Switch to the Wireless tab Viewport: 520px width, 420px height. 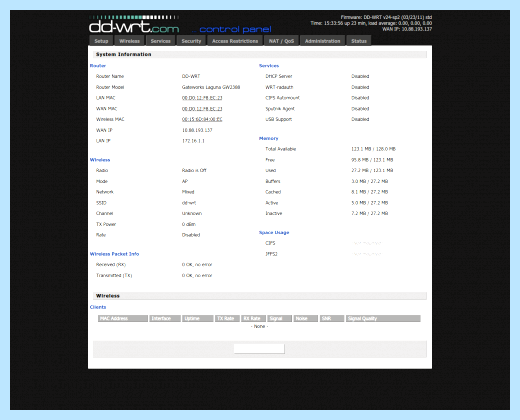(x=129, y=41)
